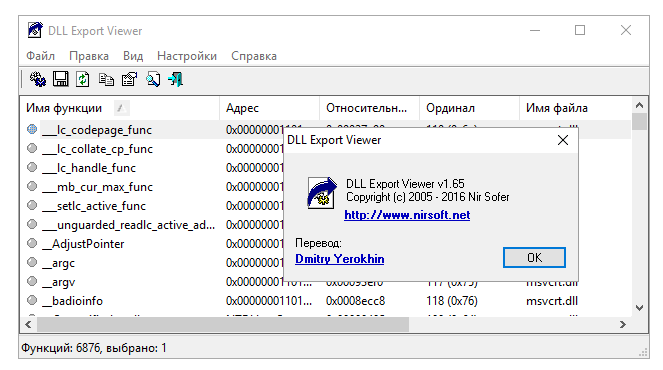Select the _argc function name
Viewport: 663px width, 370px height.
click(x=58, y=263)
